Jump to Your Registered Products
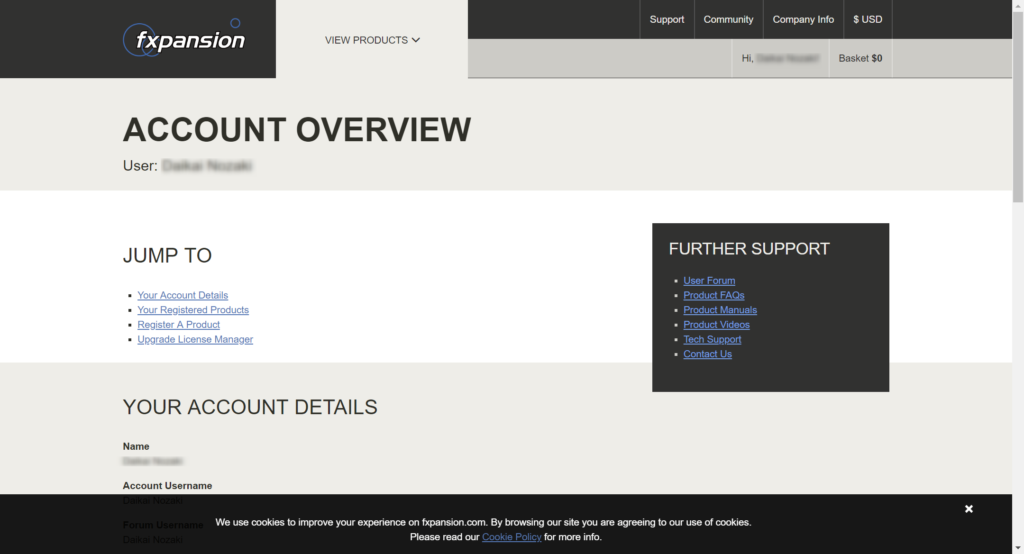 [193, 310]
